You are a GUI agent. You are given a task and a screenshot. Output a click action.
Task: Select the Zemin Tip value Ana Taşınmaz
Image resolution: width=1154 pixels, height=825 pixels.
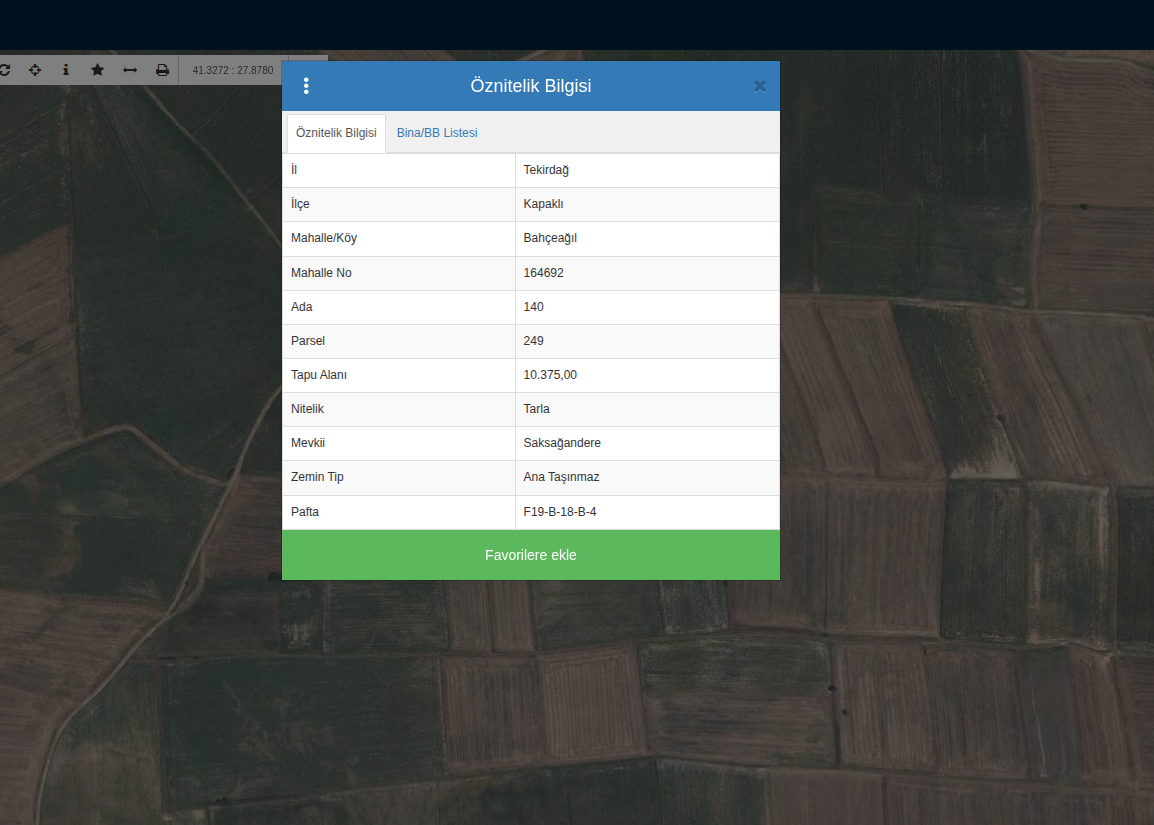click(x=561, y=477)
